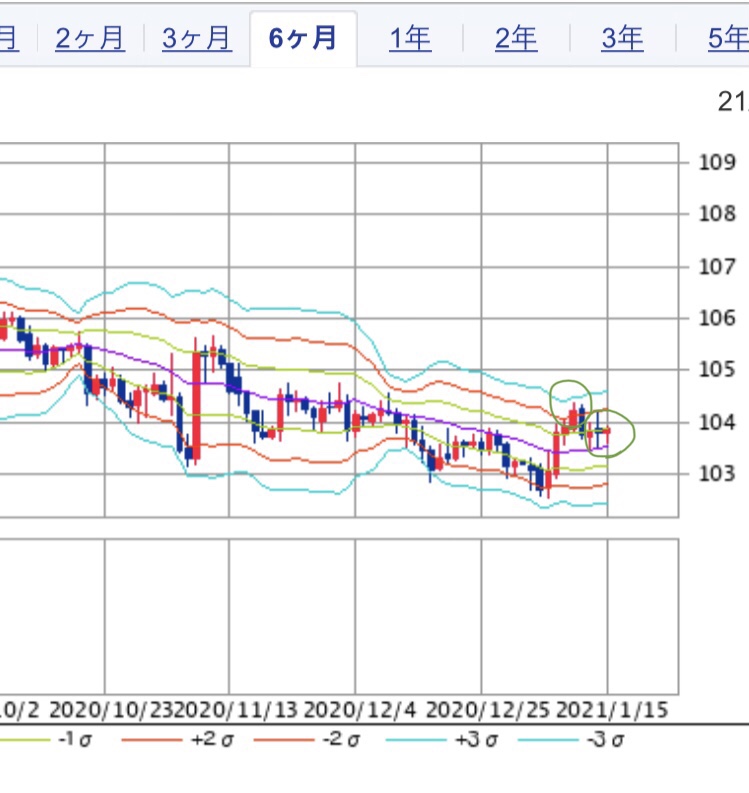Image resolution: width=749 pixels, height=793 pixels.
Task: Open the 5年 chart period tab
Action: pyautogui.click(x=728, y=38)
